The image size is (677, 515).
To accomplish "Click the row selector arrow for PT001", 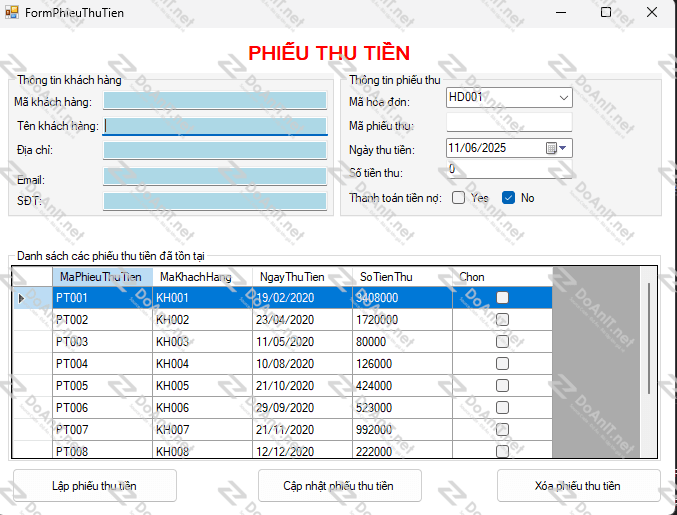I will [x=21, y=298].
